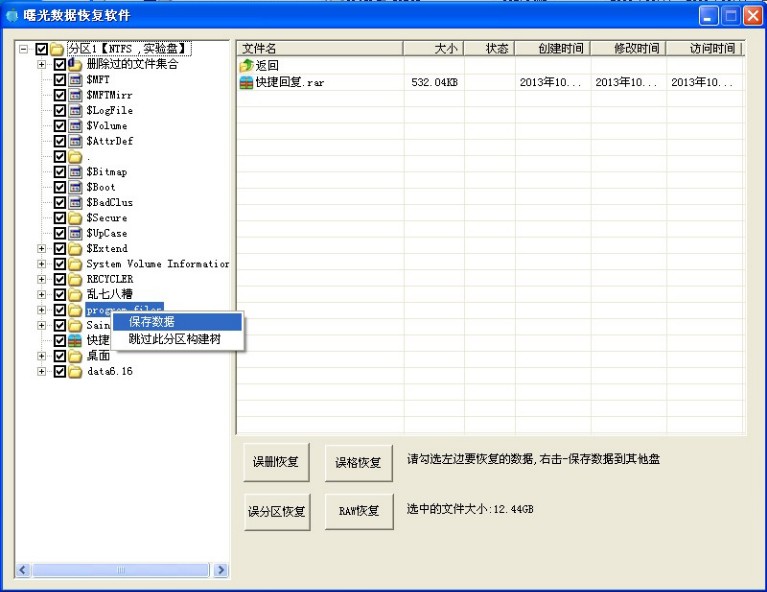Click the system file icon beside $MFT
Viewport: 767px width, 592px height.
point(75,80)
